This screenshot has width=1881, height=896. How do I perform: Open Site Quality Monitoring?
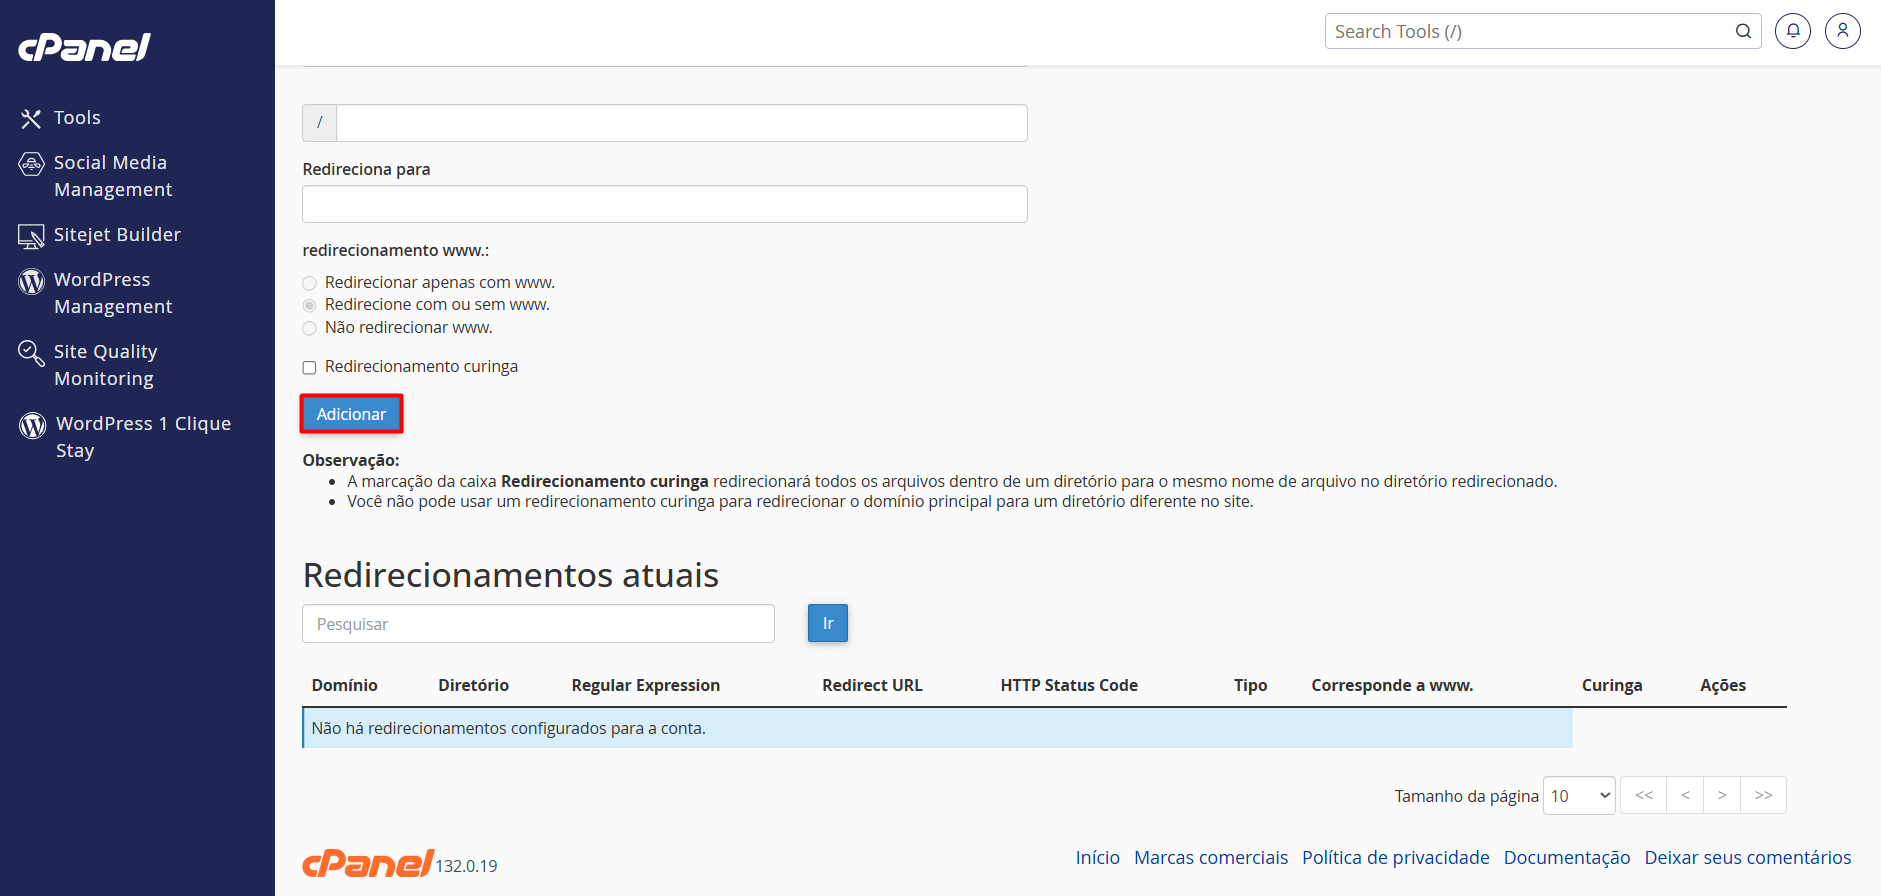tap(105, 365)
